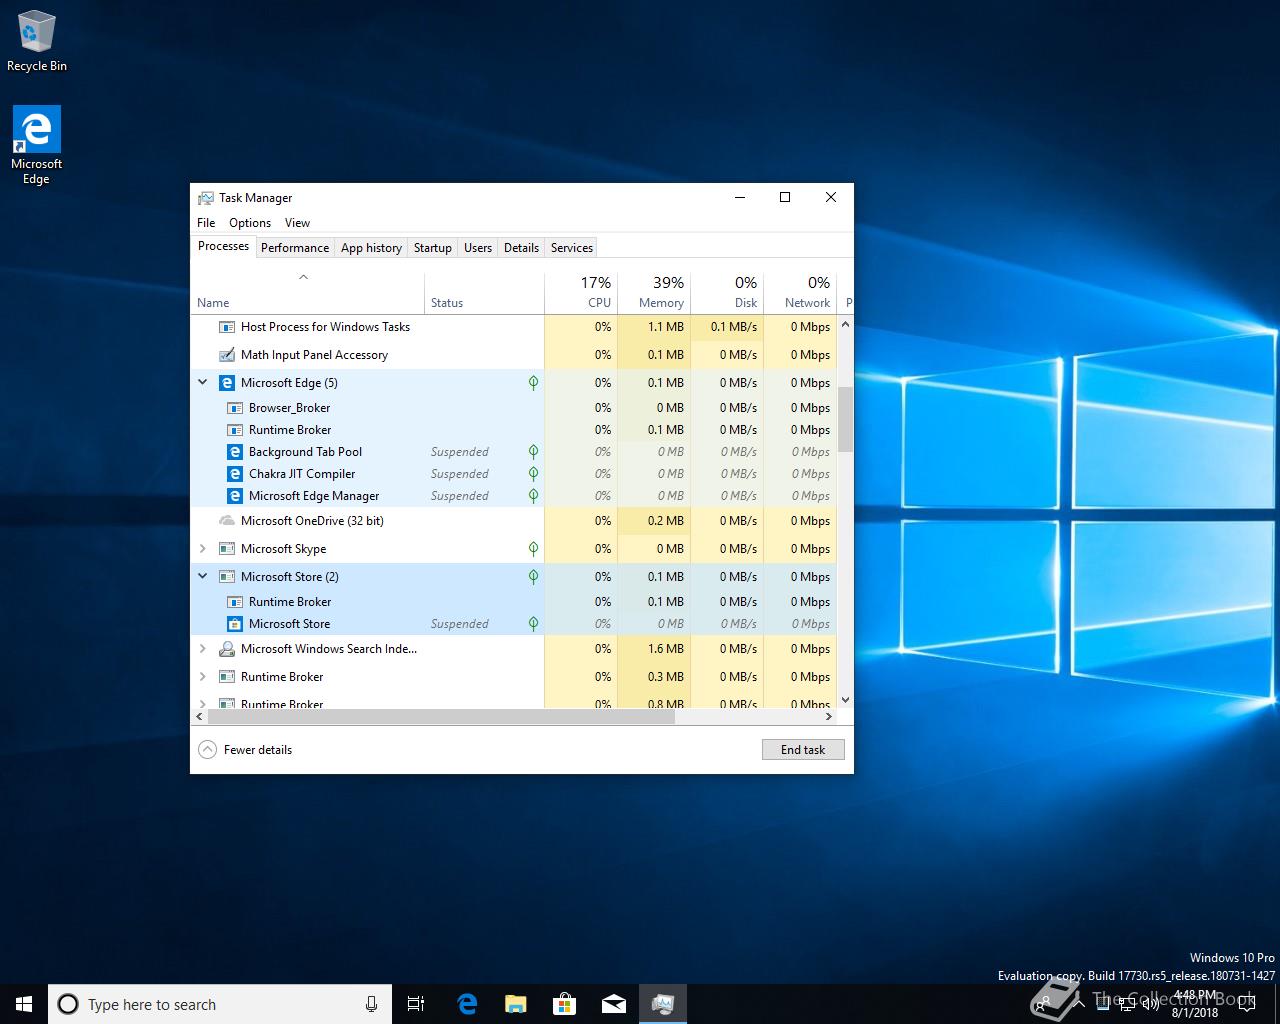Click the vertical scrollbar down arrow

tap(845, 700)
